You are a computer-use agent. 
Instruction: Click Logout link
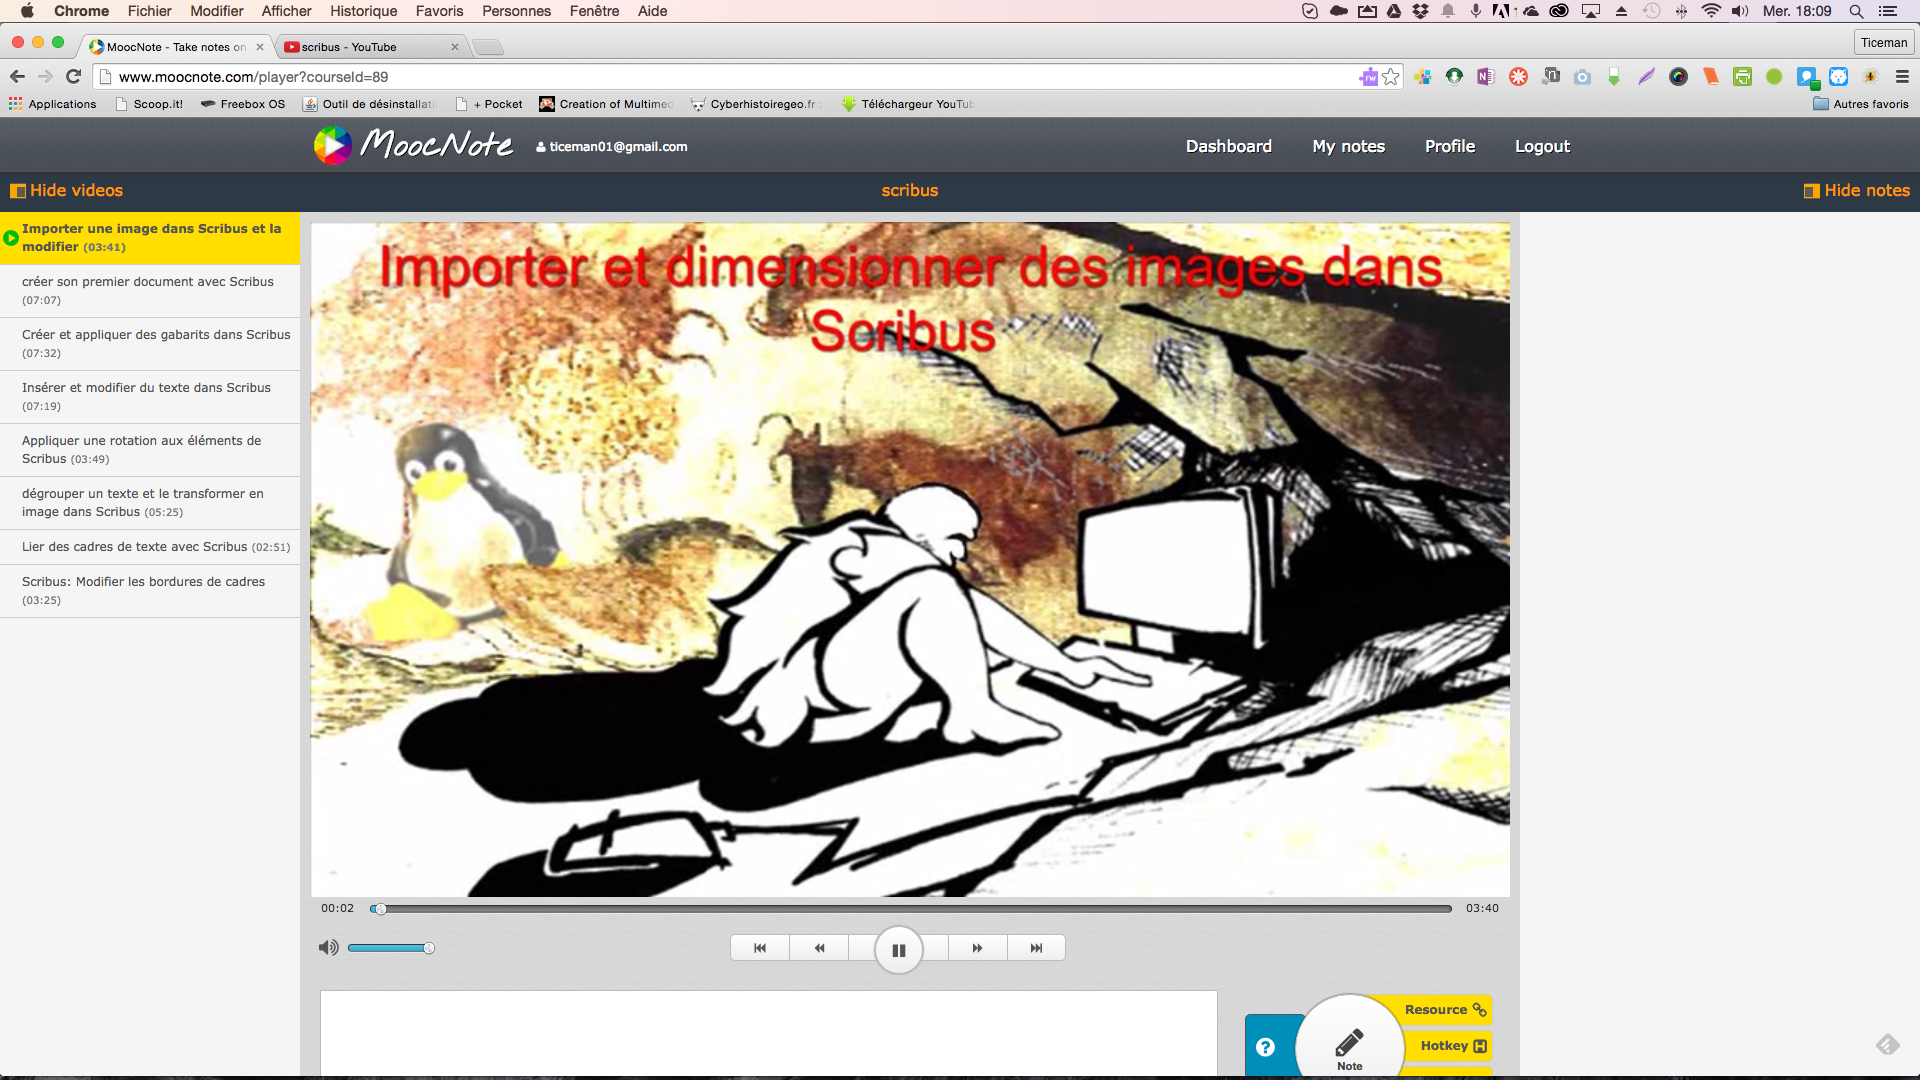[x=1542, y=146]
